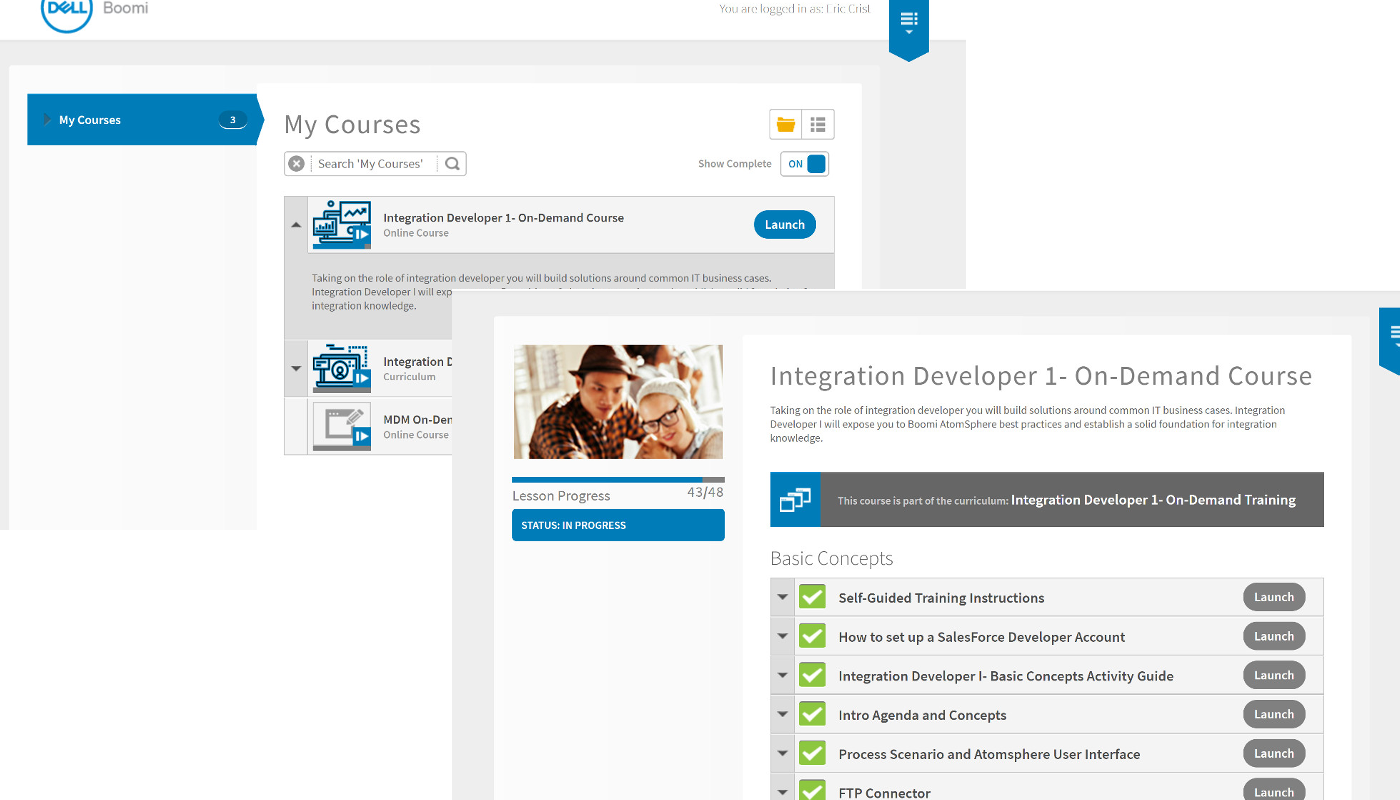
Task: Launch Basic Concepts Activity Guide
Action: 1274,675
